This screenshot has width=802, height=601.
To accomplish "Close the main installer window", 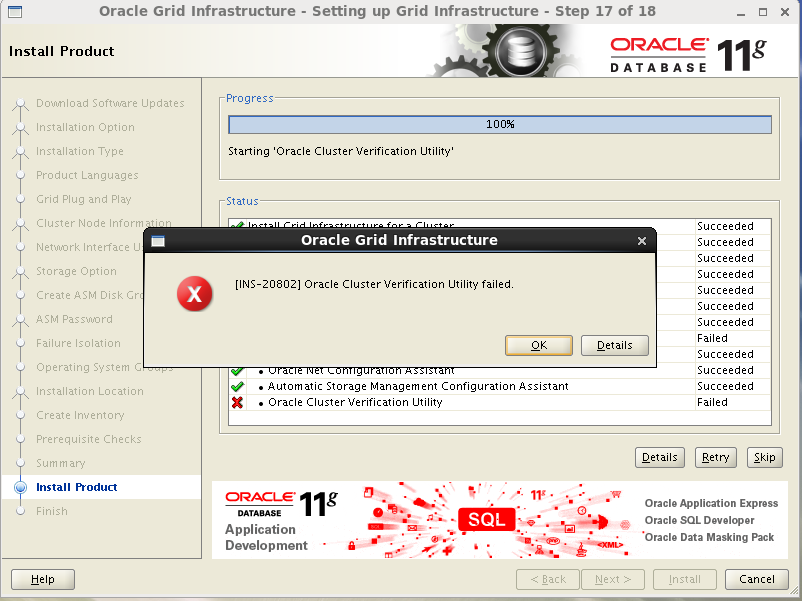I will click(x=785, y=12).
